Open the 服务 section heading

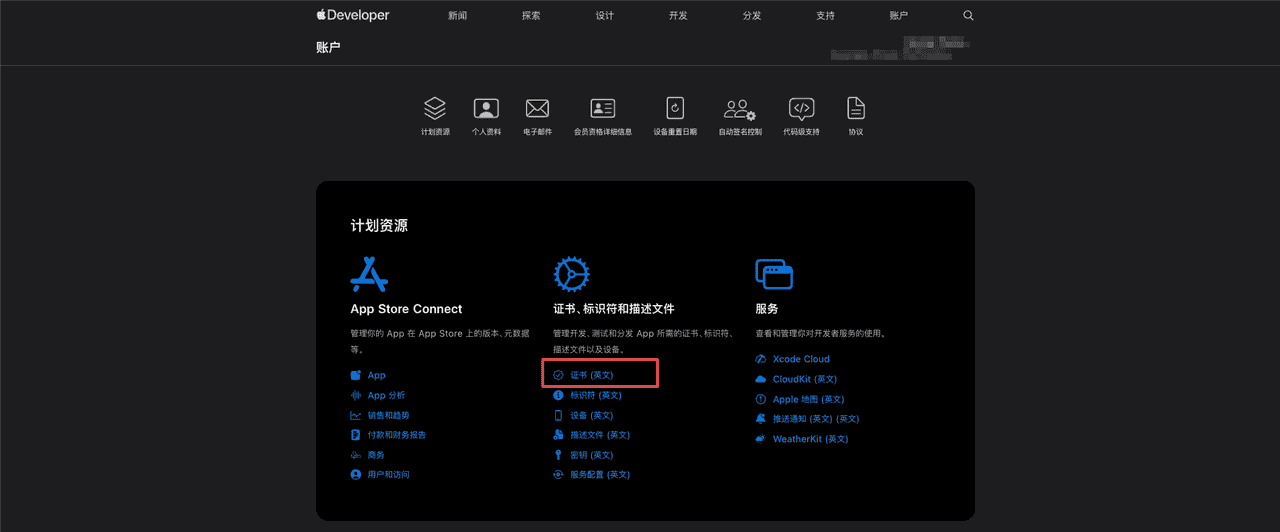point(767,309)
